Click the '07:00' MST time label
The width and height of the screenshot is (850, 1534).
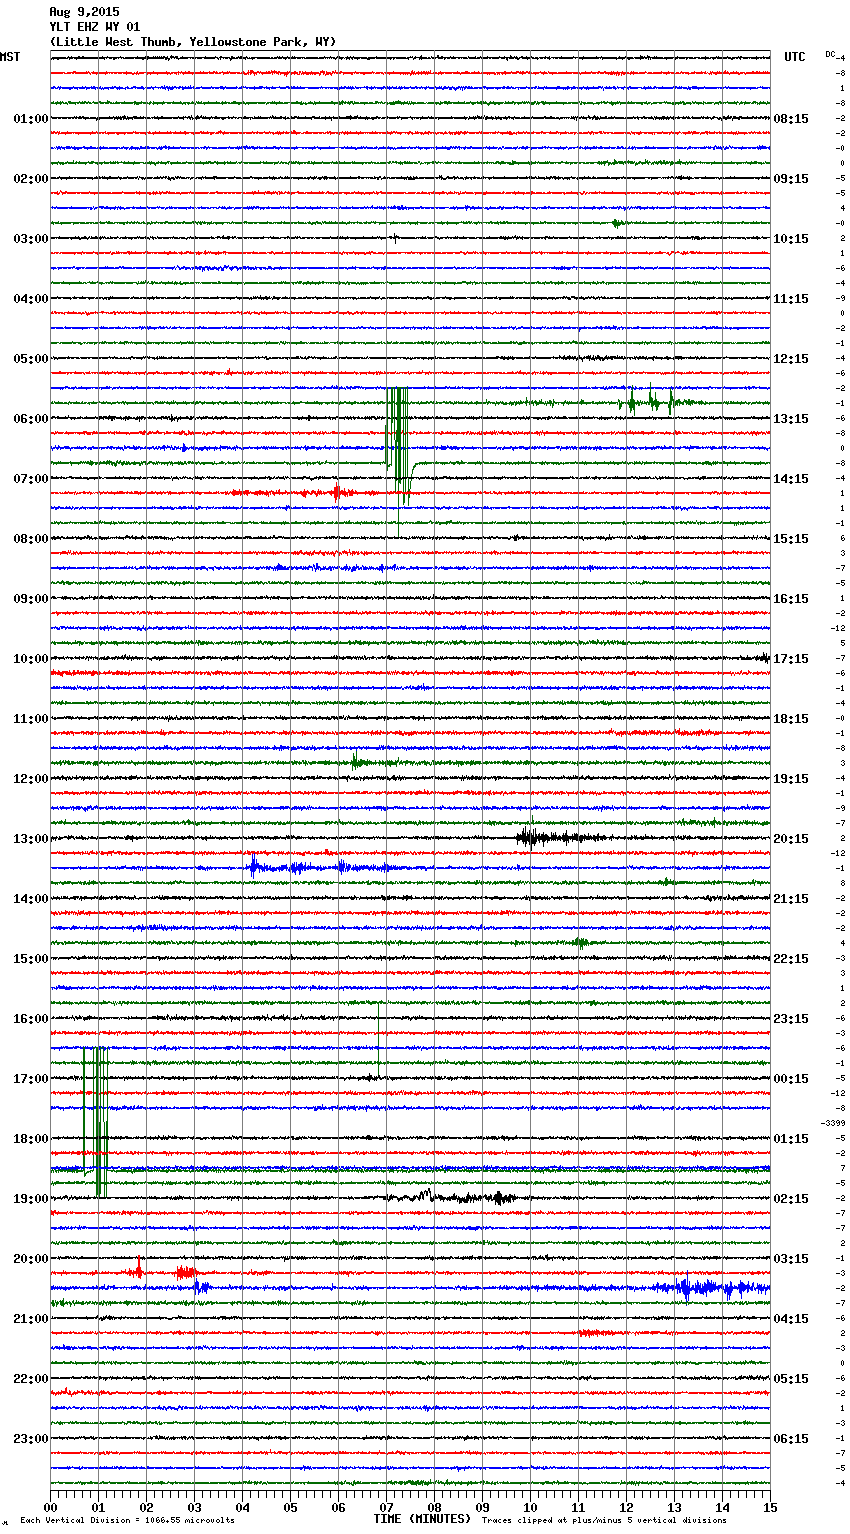(31, 479)
